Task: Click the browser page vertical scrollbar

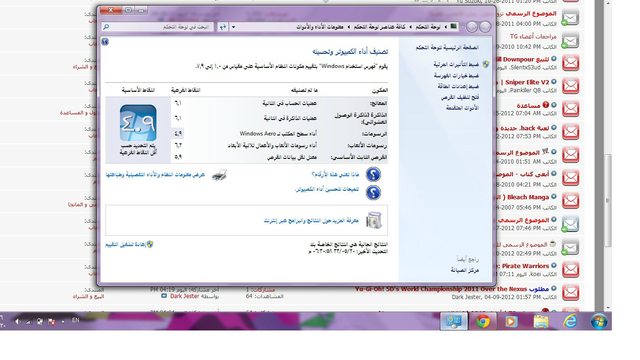Action: pyautogui.click(x=608, y=200)
